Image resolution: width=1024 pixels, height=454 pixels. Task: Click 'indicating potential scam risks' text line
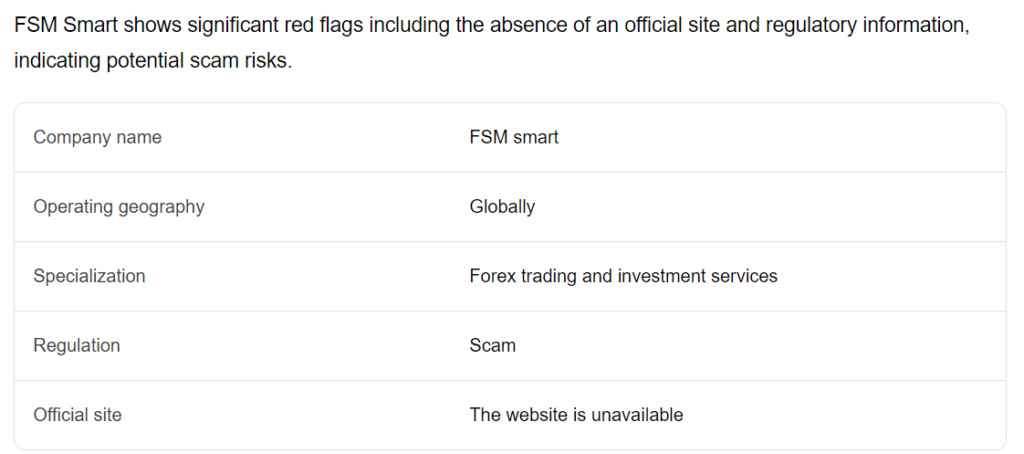pyautogui.click(x=153, y=61)
